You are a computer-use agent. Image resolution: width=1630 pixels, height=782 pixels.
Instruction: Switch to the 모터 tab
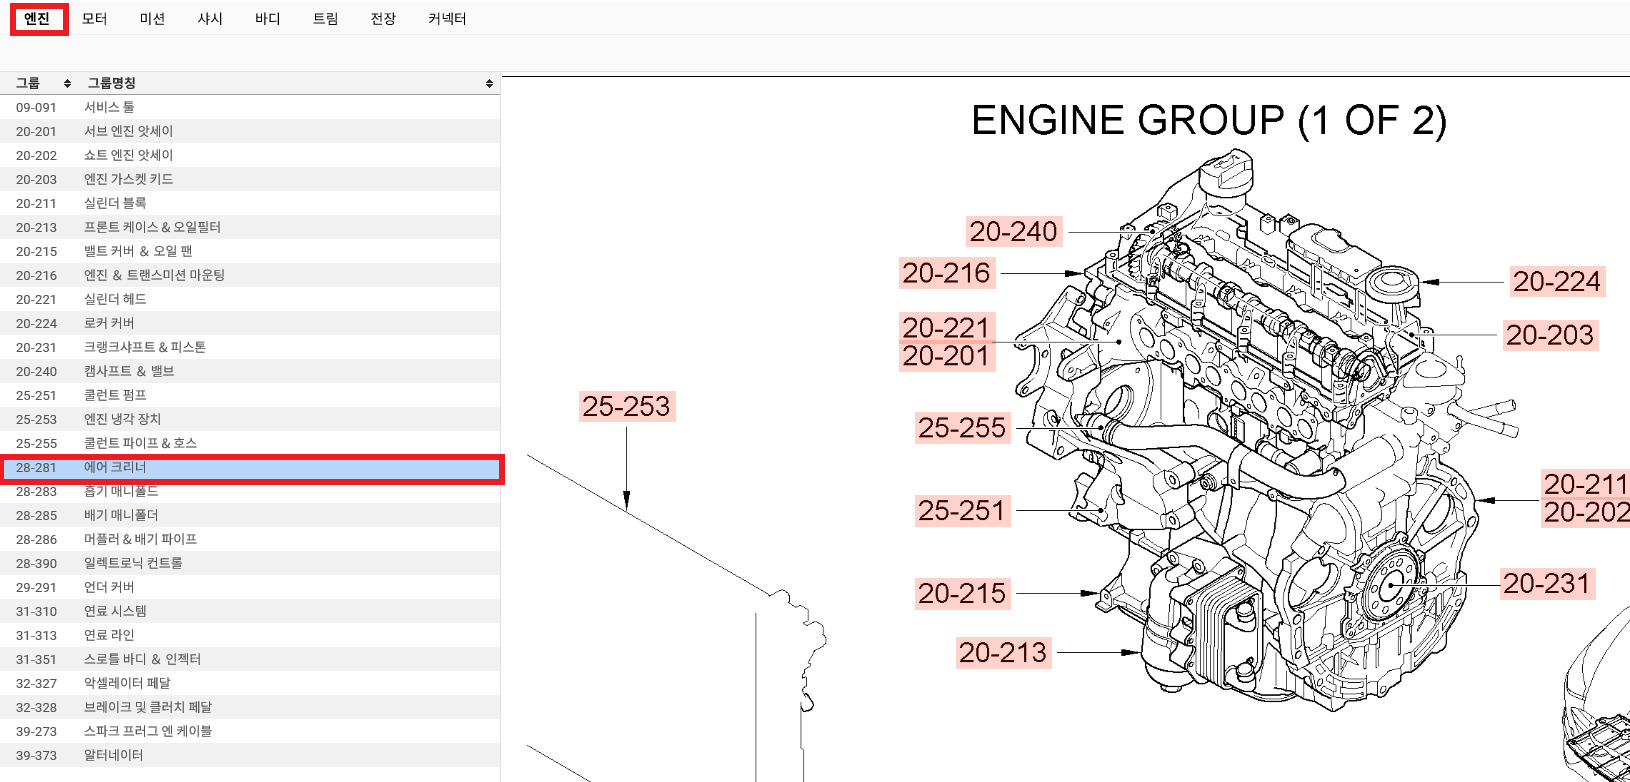click(x=94, y=19)
